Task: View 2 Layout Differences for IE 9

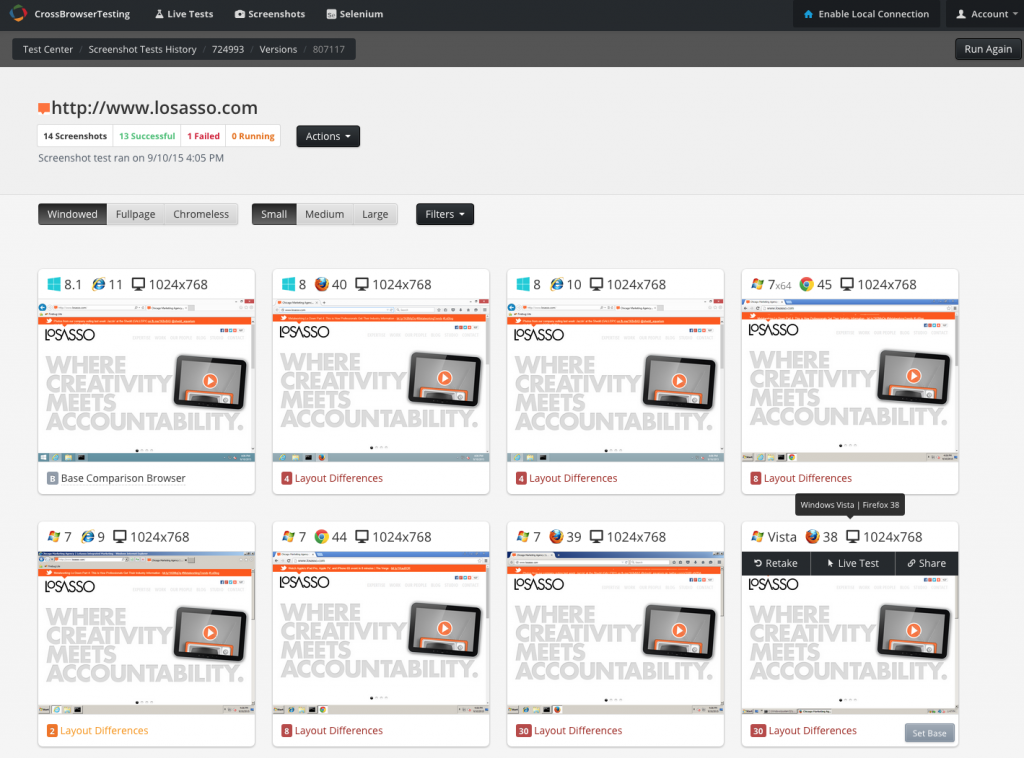Action: point(97,731)
